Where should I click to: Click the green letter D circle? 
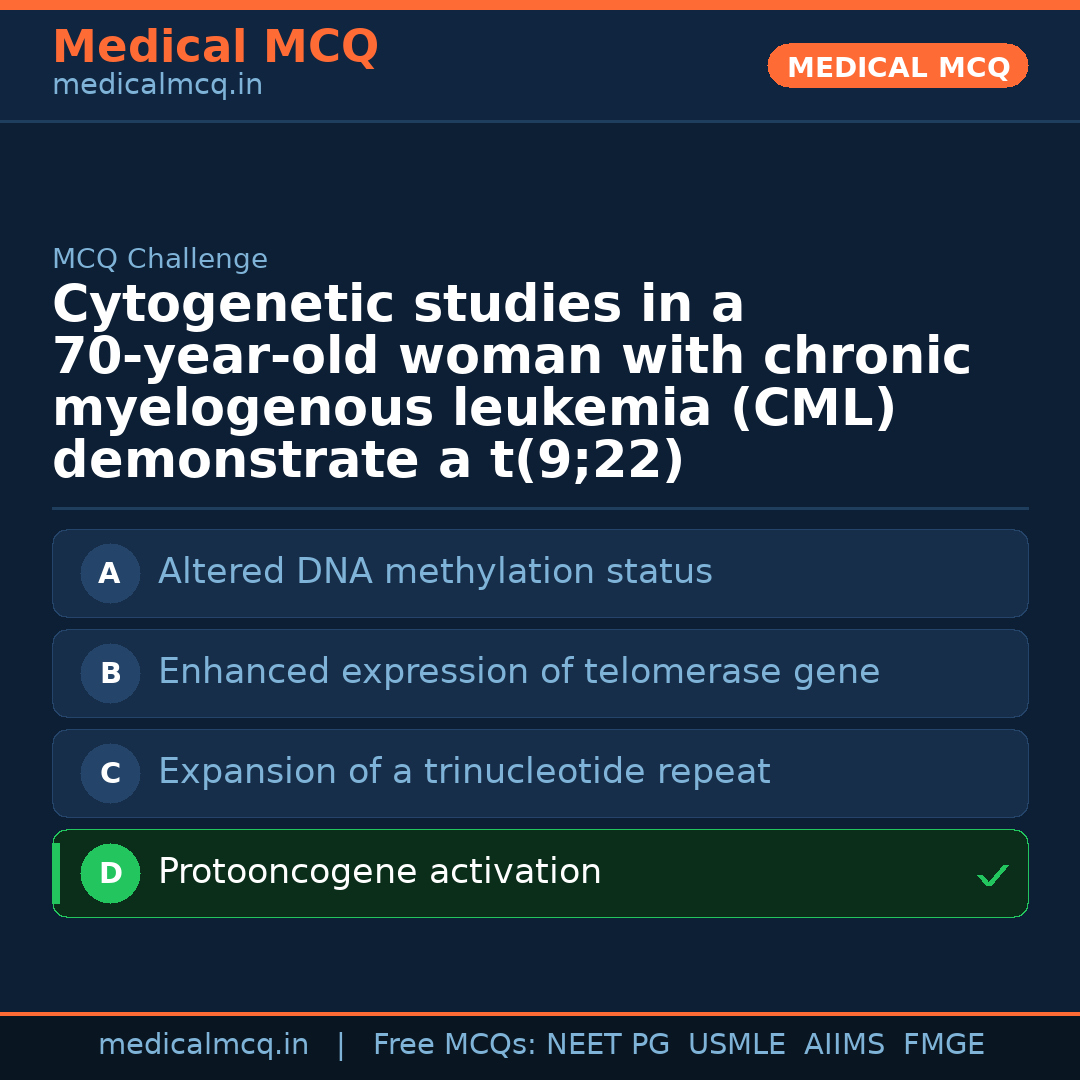coord(110,873)
